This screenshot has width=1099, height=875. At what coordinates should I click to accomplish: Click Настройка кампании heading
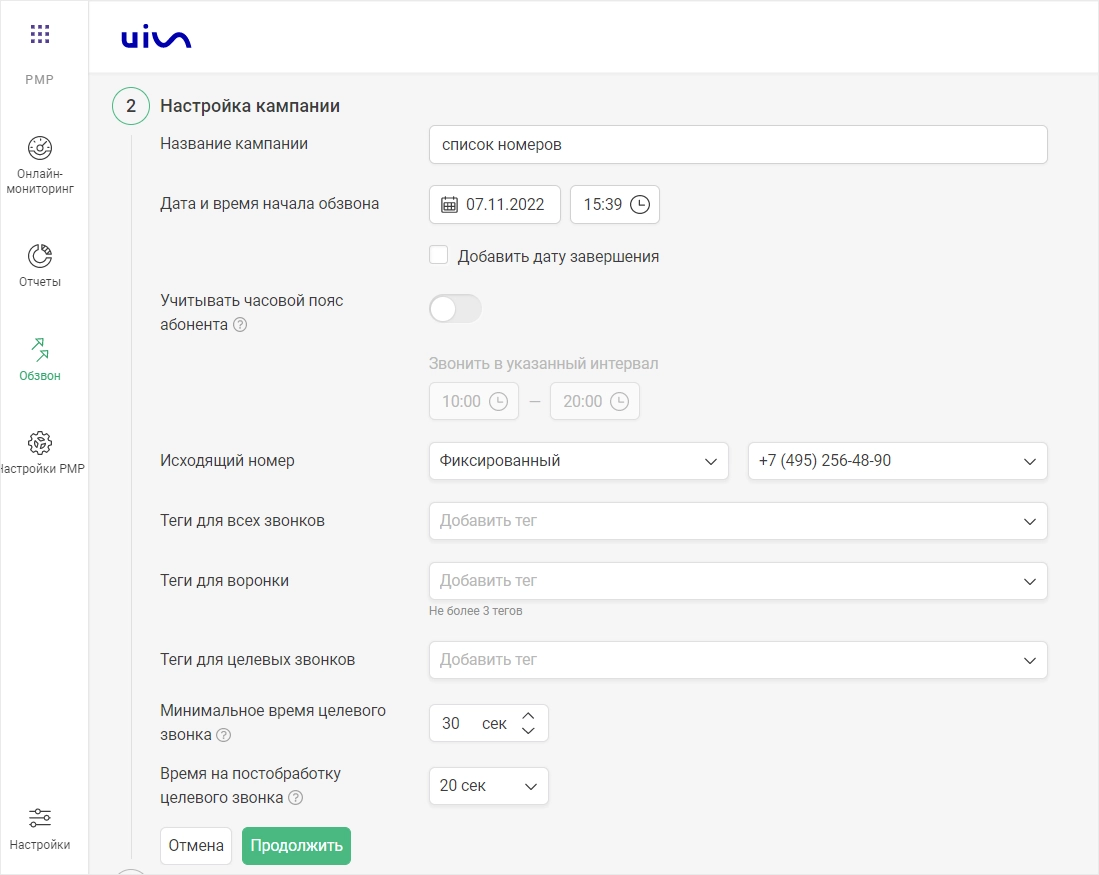250,107
